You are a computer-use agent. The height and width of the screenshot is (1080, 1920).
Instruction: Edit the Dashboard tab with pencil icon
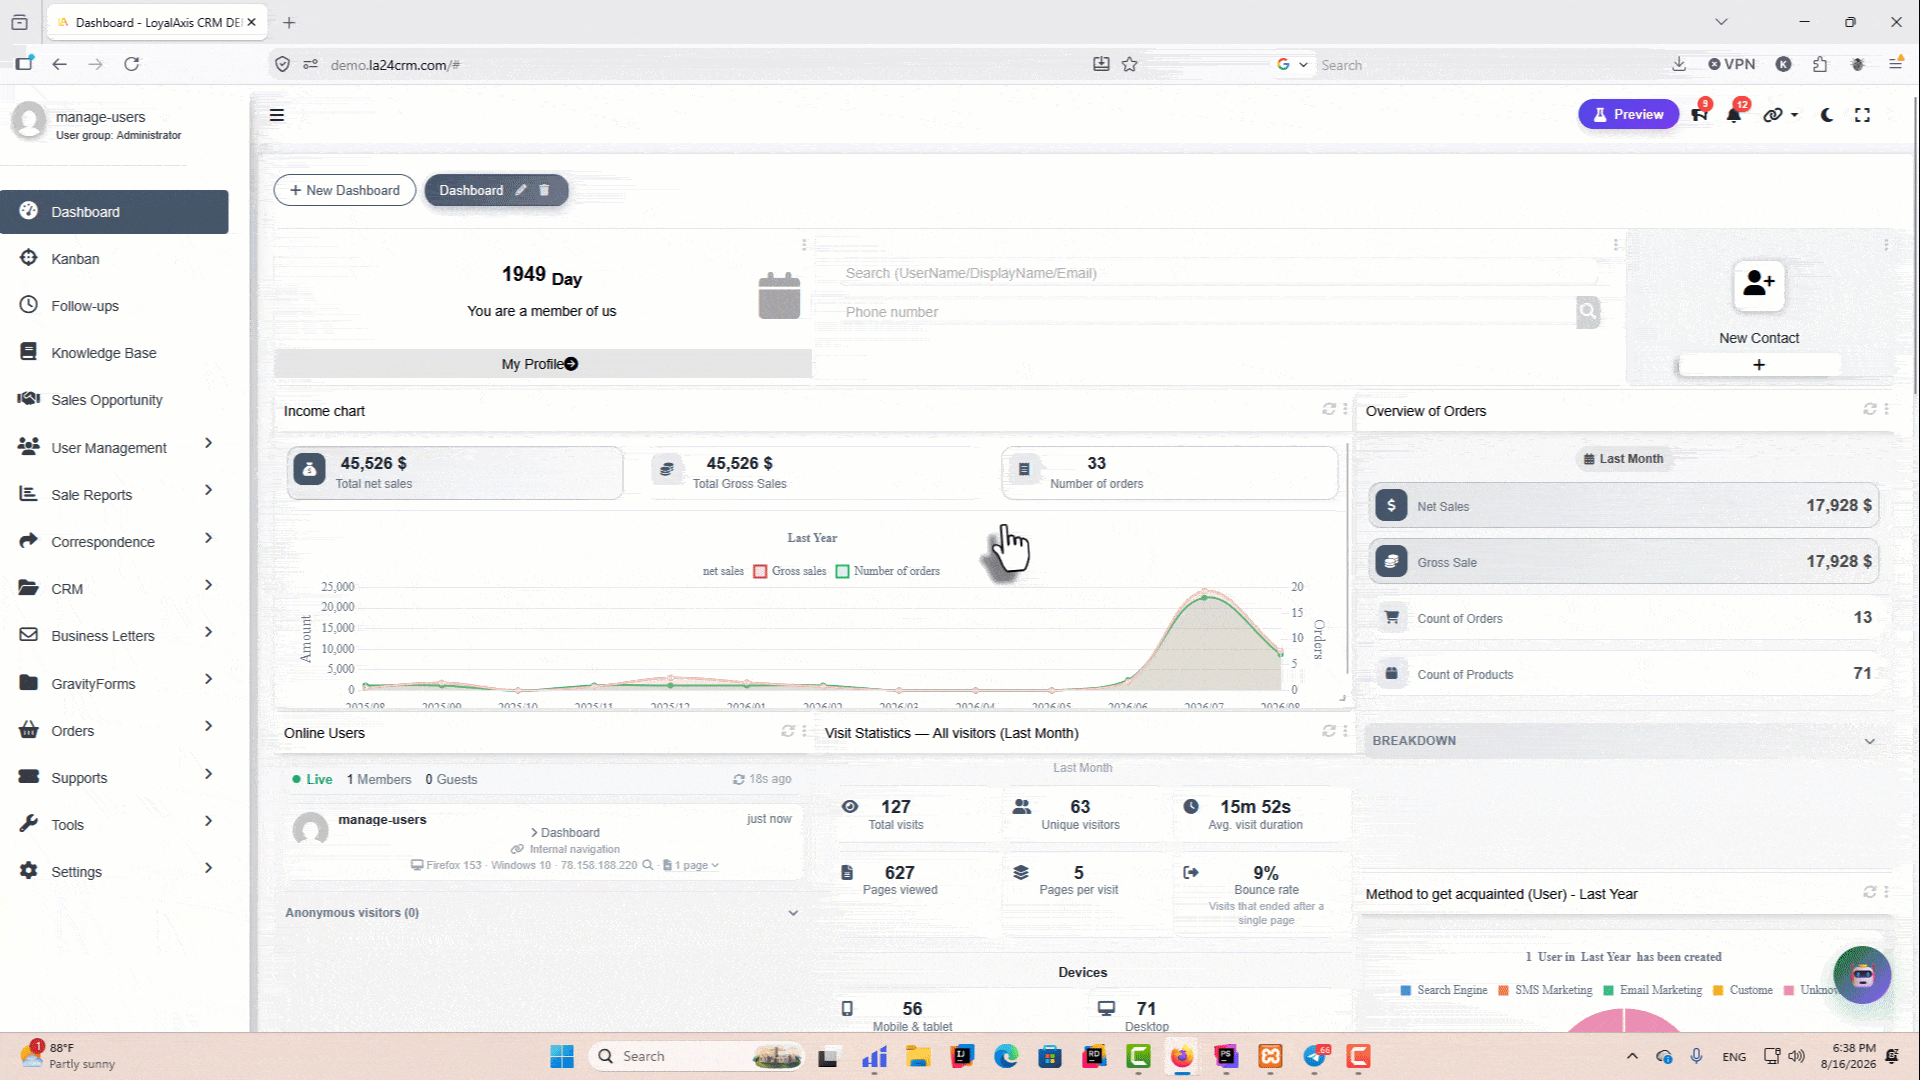click(x=521, y=190)
